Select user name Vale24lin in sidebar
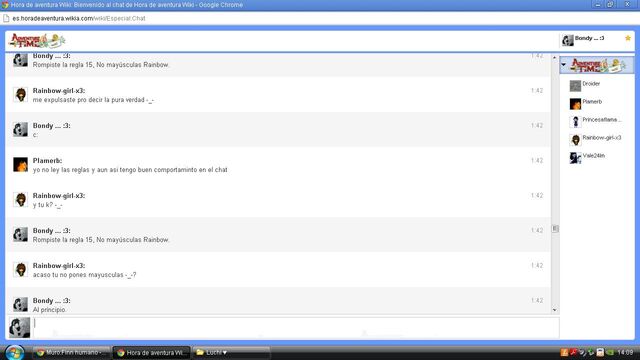This screenshot has height=360, width=640. tap(593, 156)
